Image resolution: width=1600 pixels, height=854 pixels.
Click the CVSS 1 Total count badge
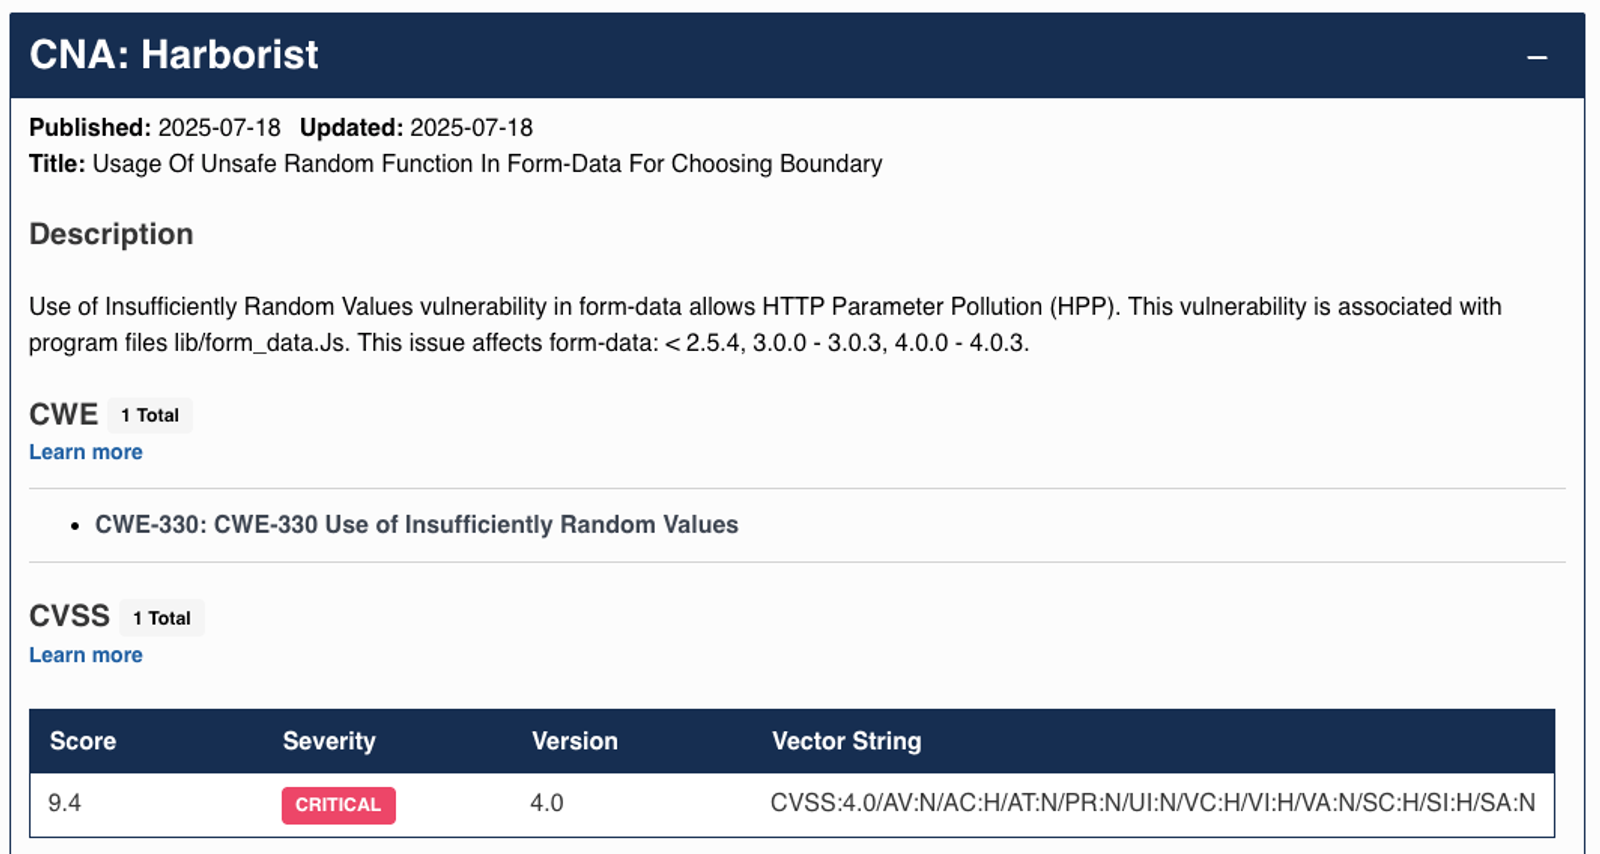162,618
